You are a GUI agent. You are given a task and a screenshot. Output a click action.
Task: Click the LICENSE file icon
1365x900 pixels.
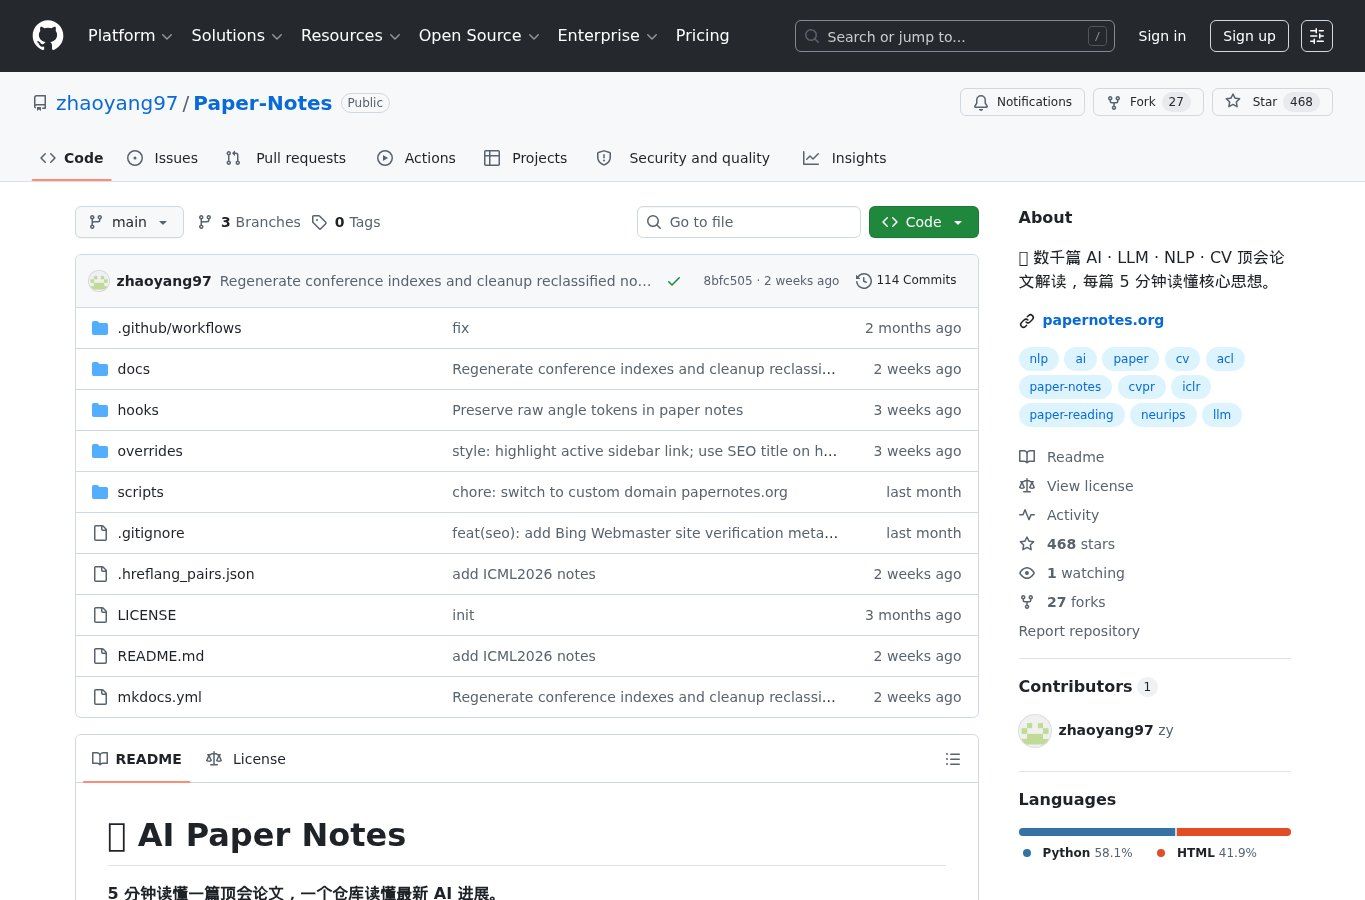tap(100, 615)
